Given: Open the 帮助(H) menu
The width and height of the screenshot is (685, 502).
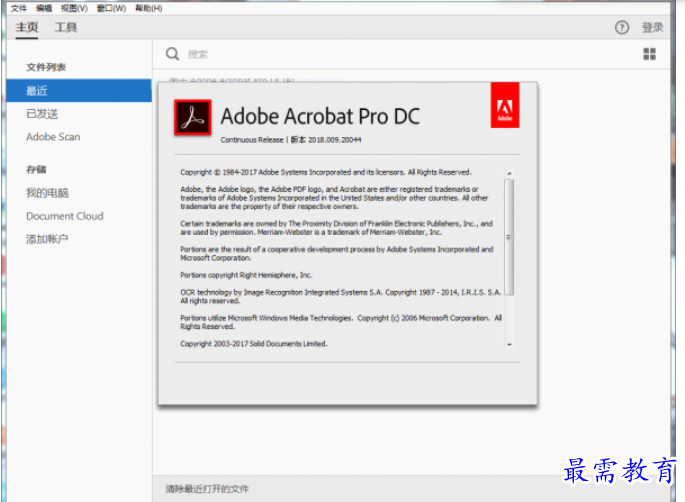Looking at the screenshot, I should point(149,8).
